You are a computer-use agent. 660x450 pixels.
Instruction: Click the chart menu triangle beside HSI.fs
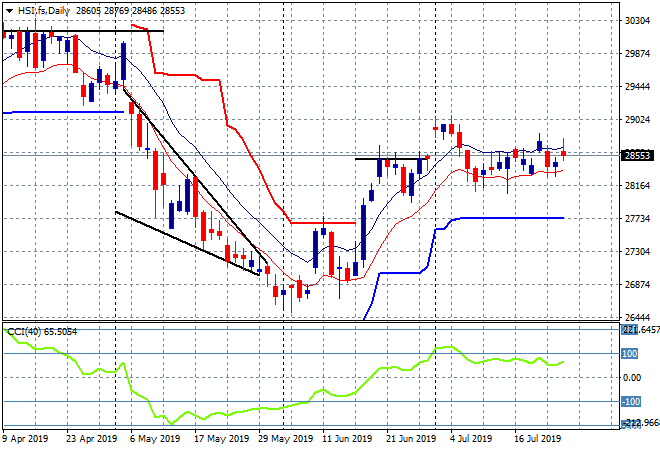click(9, 8)
